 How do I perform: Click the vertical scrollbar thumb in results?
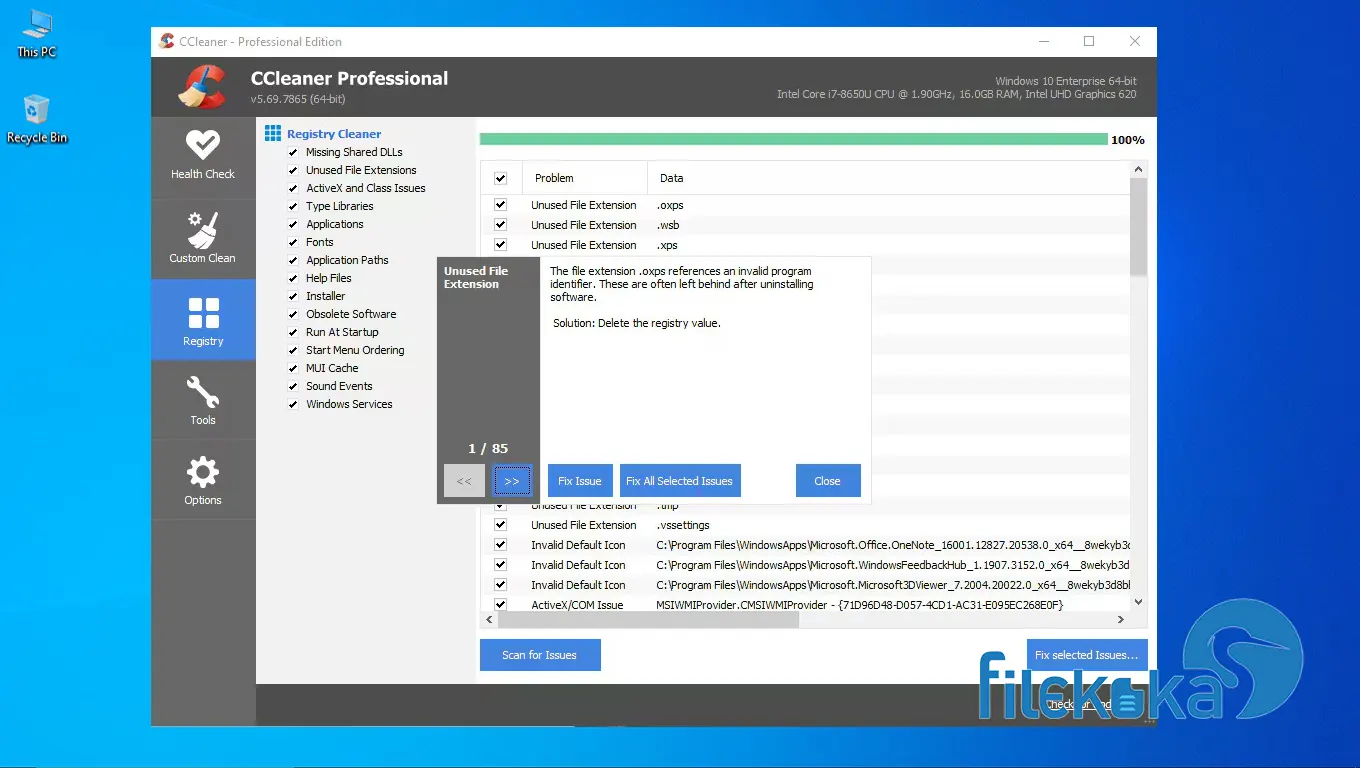click(1138, 226)
